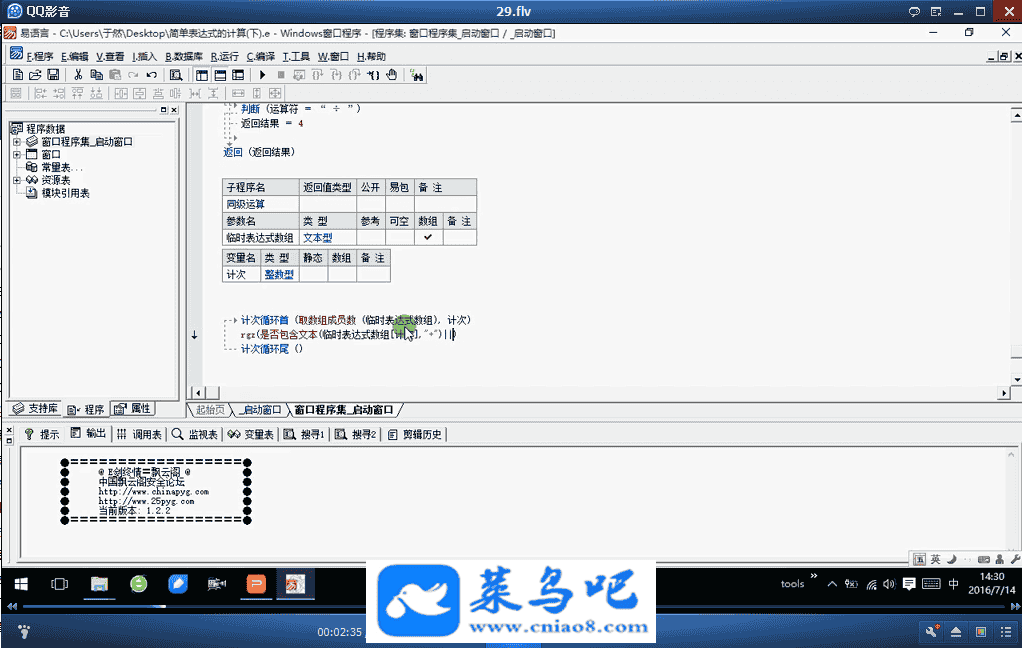Open the New document toolbar icon
The image size is (1022, 648).
tap(17, 75)
